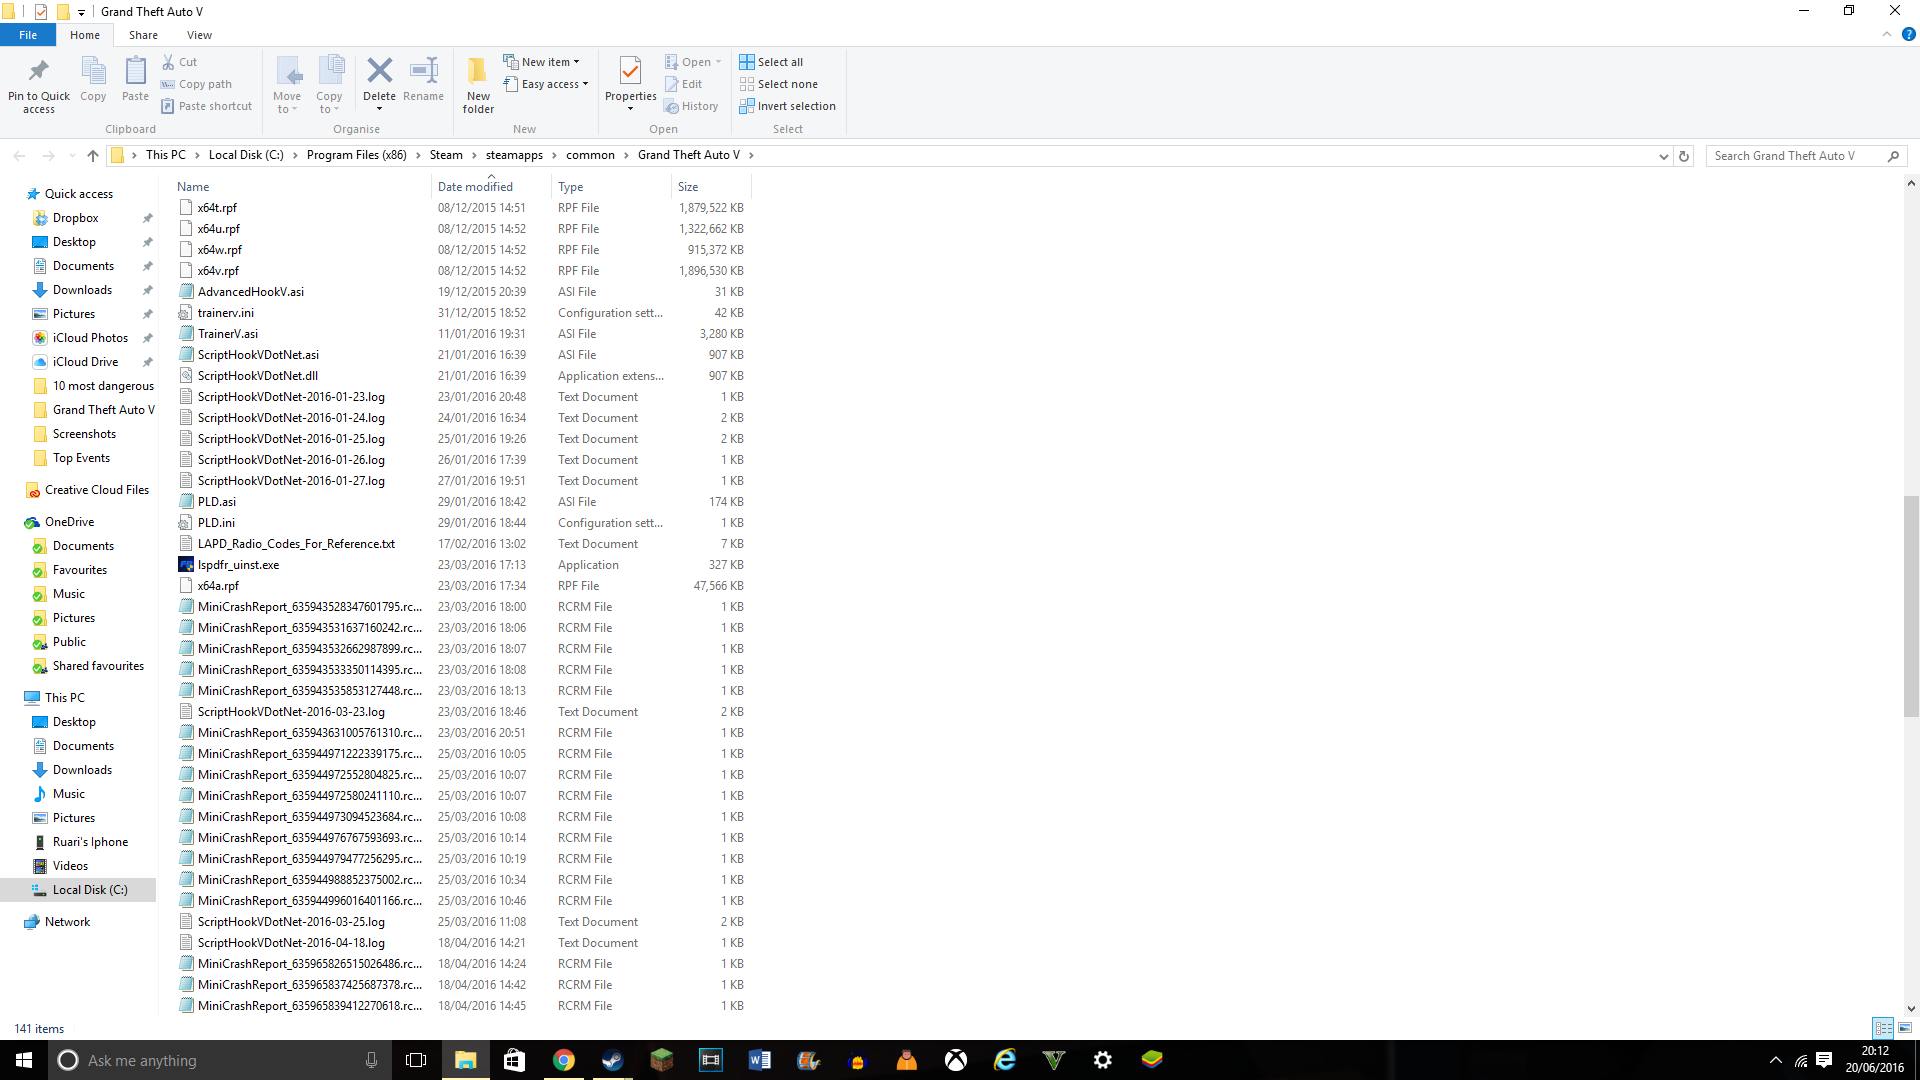Open the address bar history dropdown
The image size is (1920, 1080).
[1663, 156]
